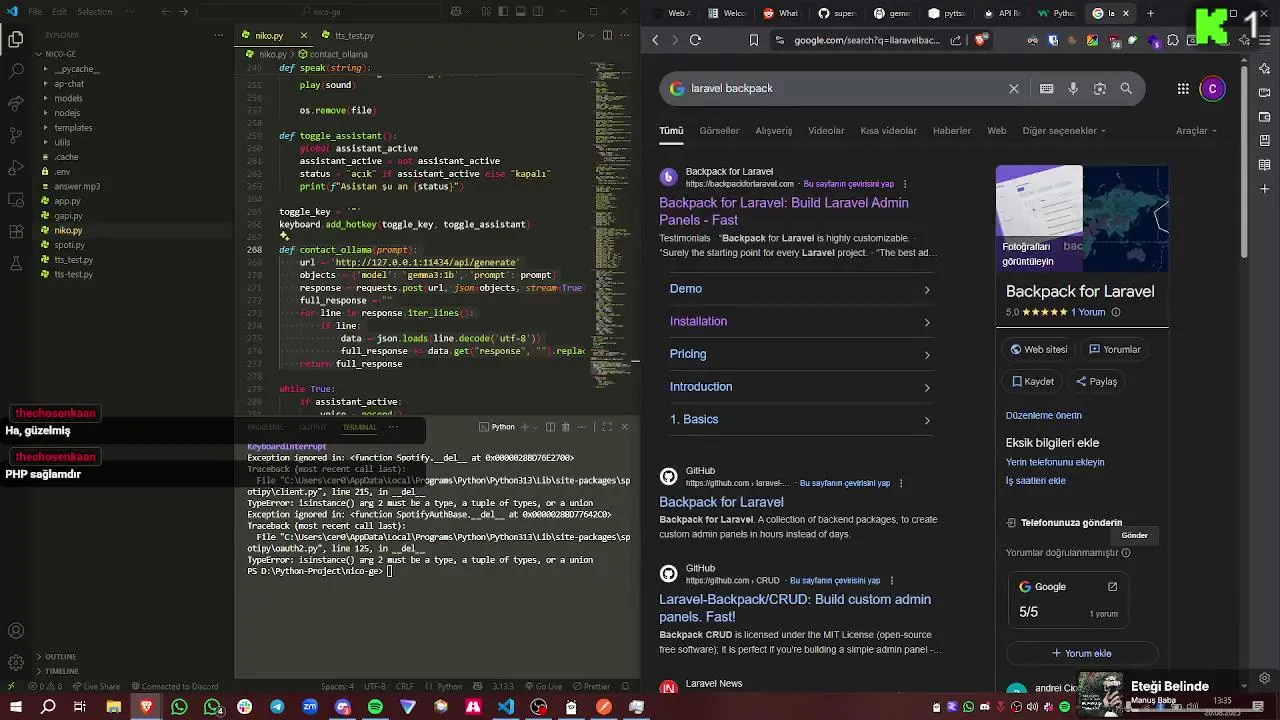The width and height of the screenshot is (1280, 720).
Task: Bookmark the current page in the browser
Action: tap(754, 40)
